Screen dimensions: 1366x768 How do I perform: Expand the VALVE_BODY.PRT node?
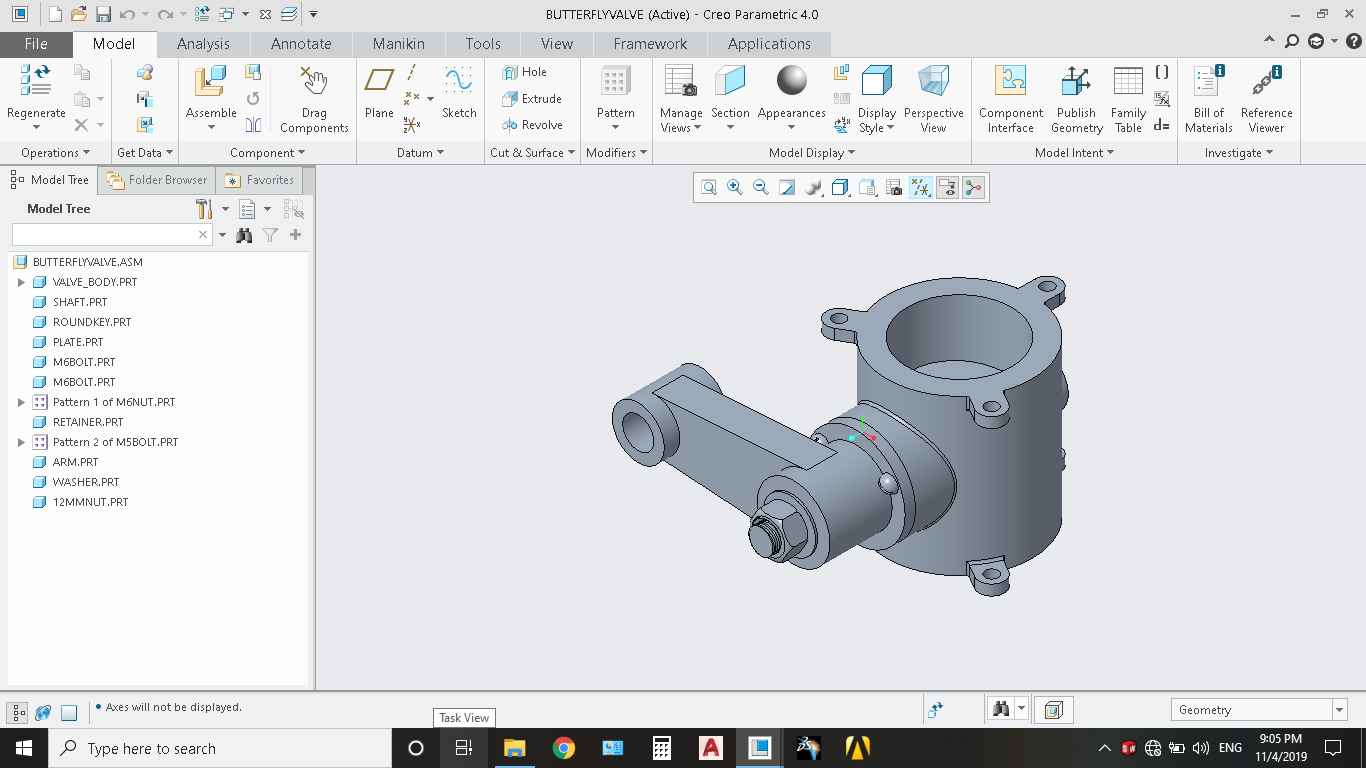[21, 282]
